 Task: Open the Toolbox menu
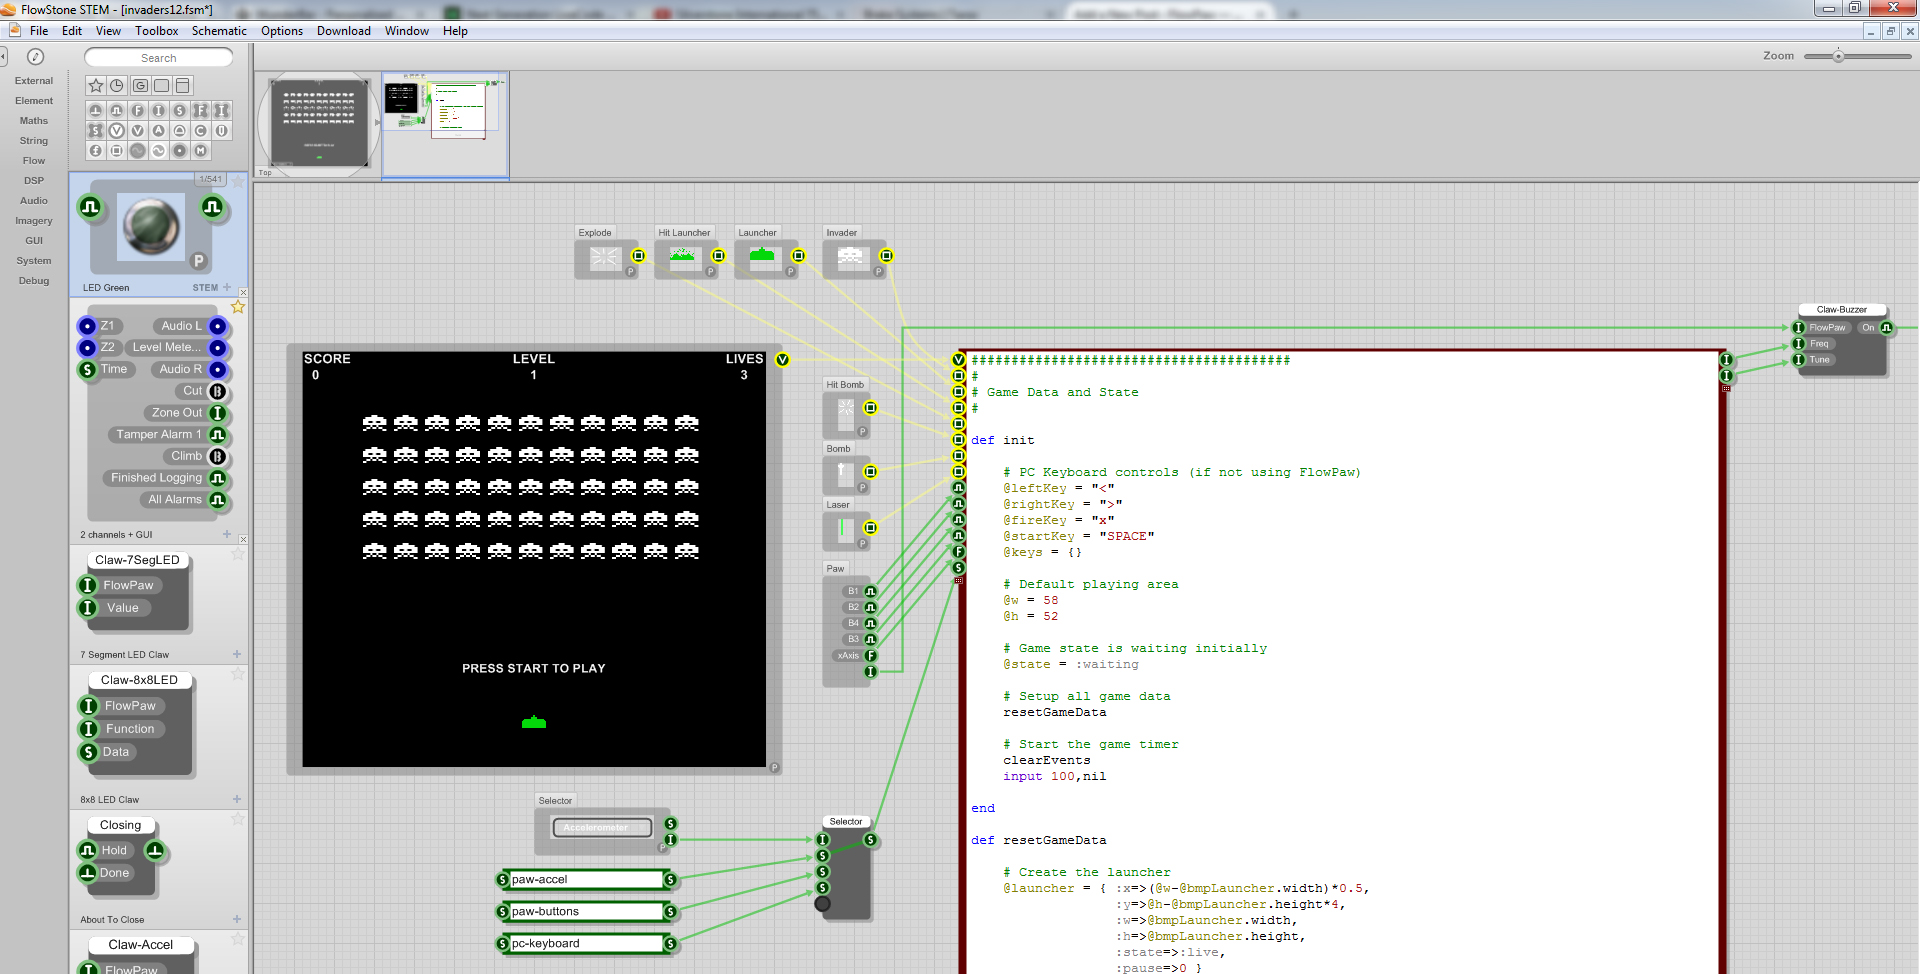click(x=156, y=31)
